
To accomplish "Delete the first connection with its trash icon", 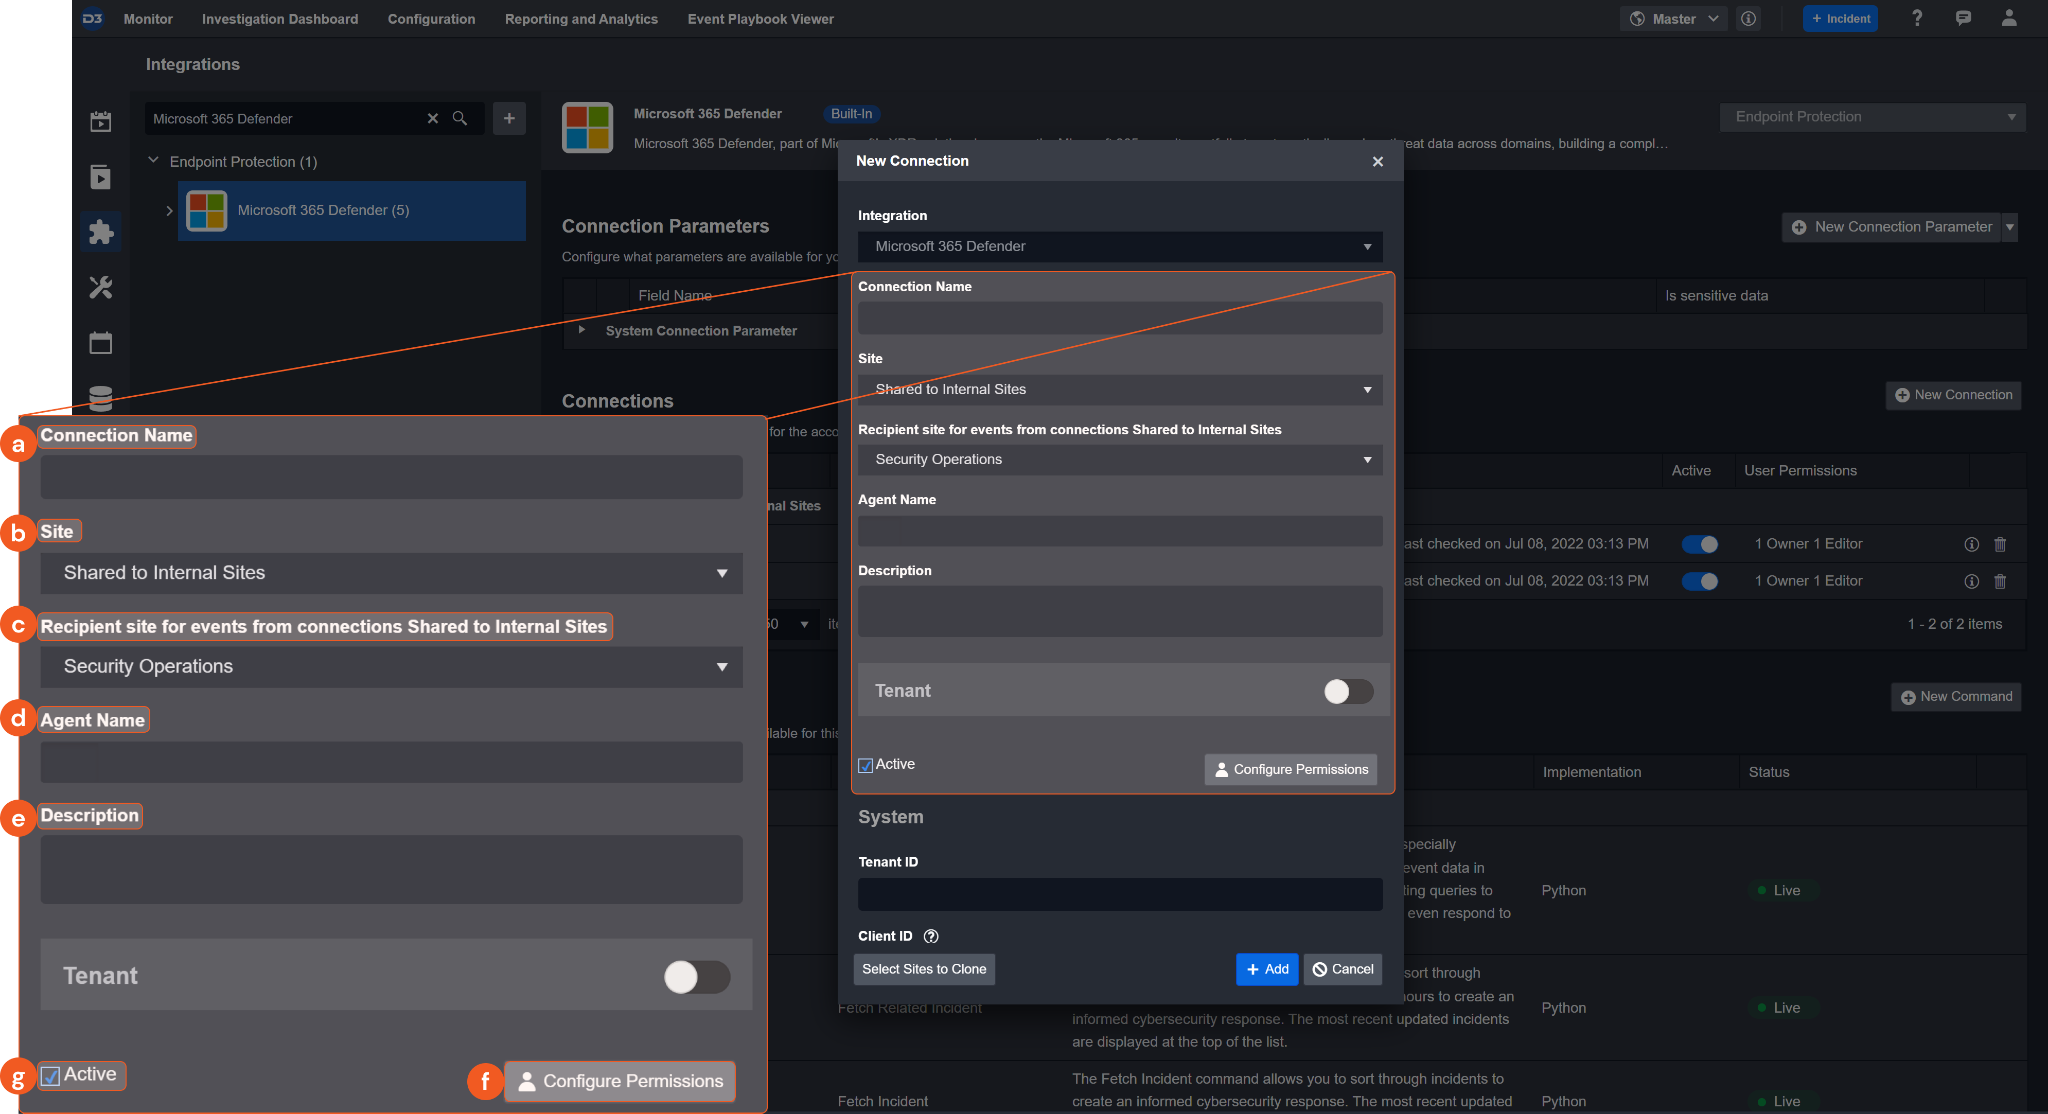I will pyautogui.click(x=2000, y=544).
